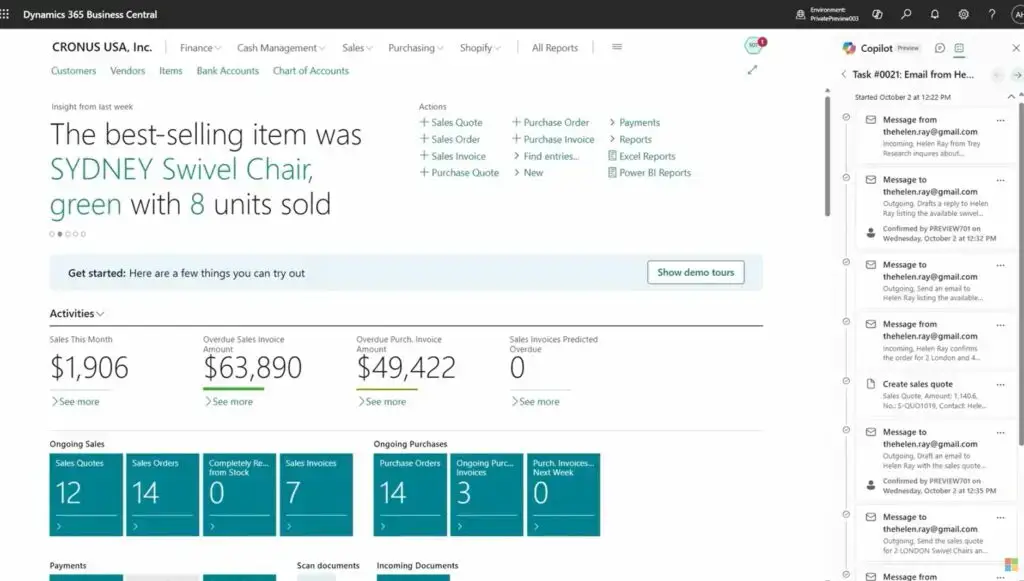Open All Reports menu item
1024x581 pixels.
(x=554, y=48)
